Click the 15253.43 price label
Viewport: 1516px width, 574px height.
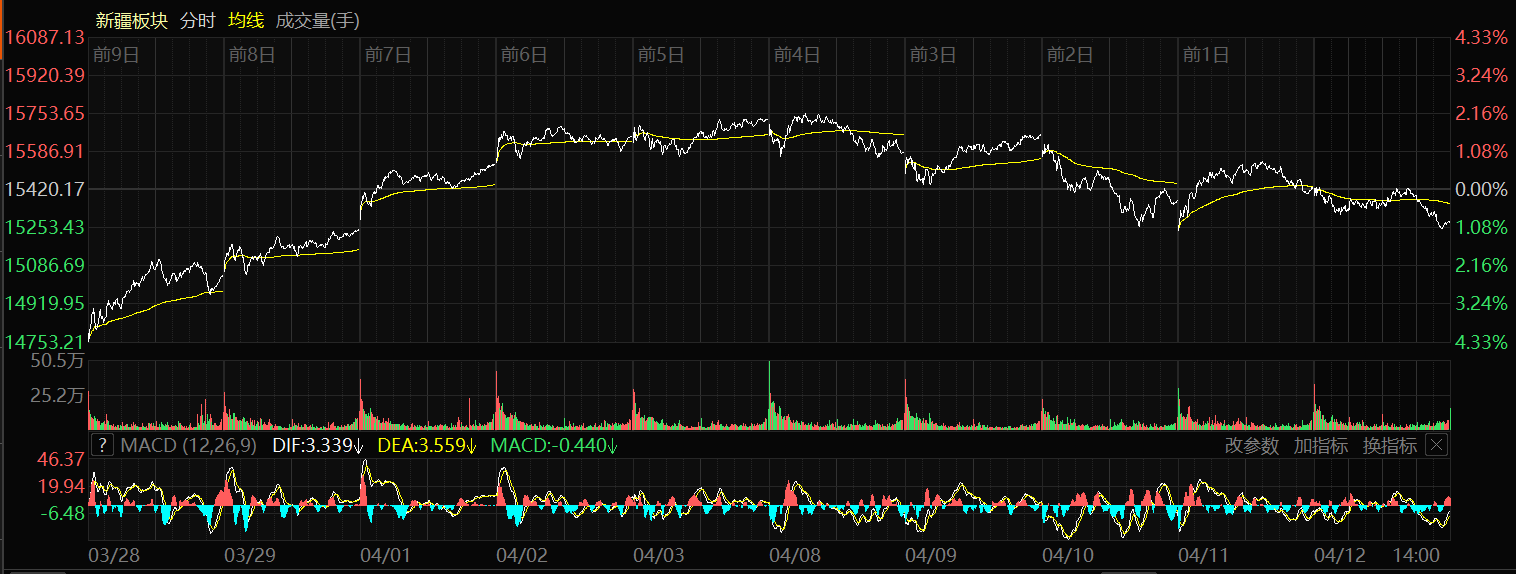coord(43,227)
